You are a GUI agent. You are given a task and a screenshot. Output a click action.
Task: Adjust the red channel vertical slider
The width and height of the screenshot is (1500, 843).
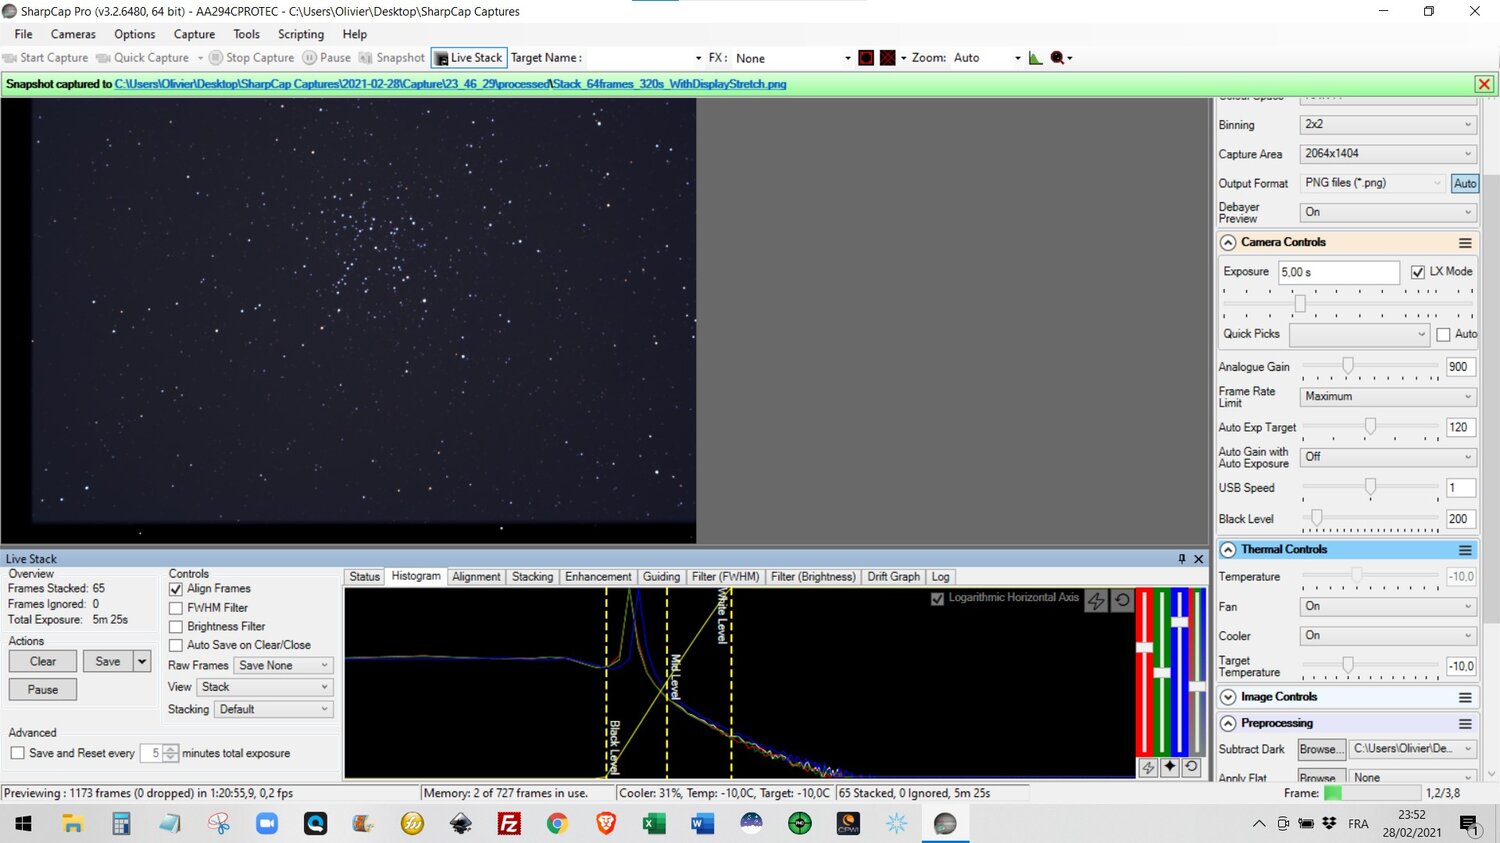click(x=1144, y=647)
